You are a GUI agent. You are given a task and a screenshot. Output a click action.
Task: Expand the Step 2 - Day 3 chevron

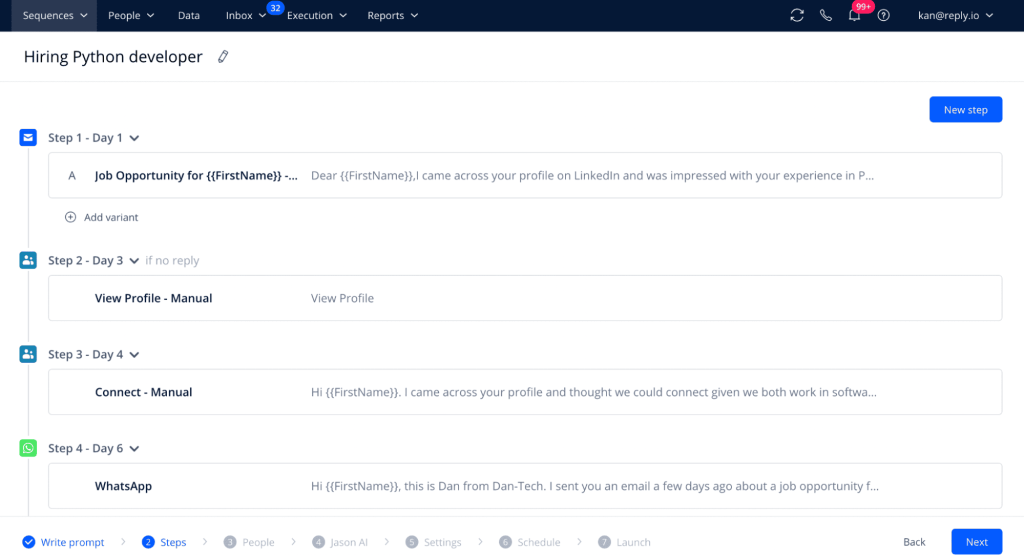pos(135,261)
